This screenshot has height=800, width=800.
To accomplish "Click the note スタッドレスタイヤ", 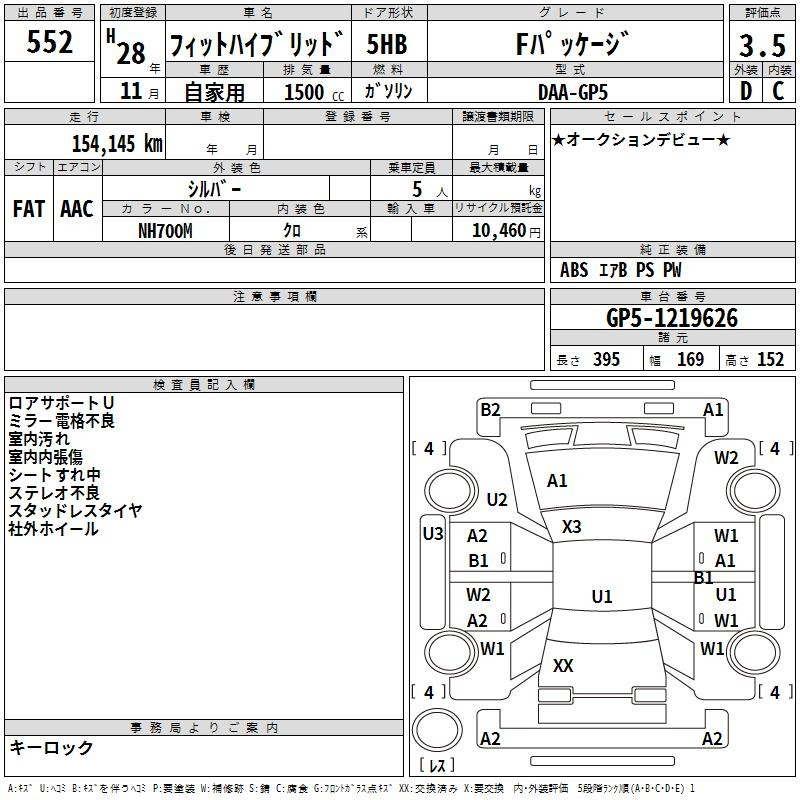I will pyautogui.click(x=76, y=510).
